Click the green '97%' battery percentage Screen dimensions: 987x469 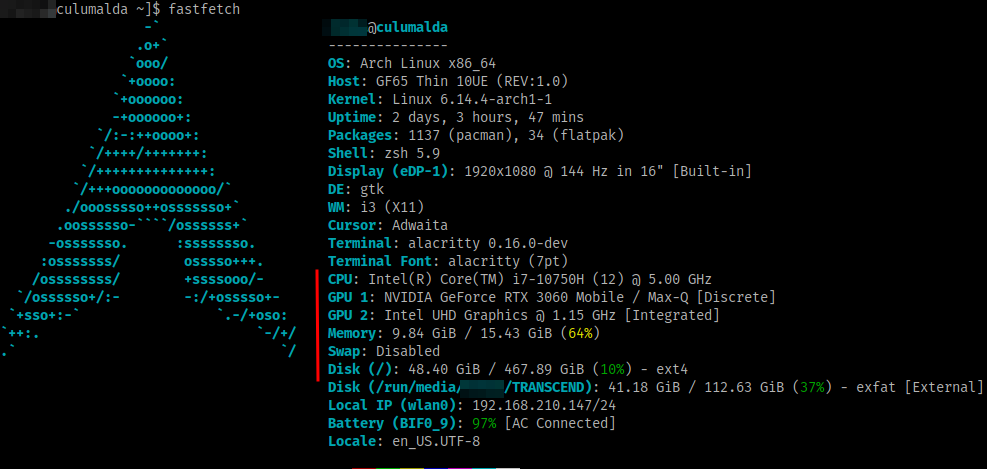click(484, 422)
